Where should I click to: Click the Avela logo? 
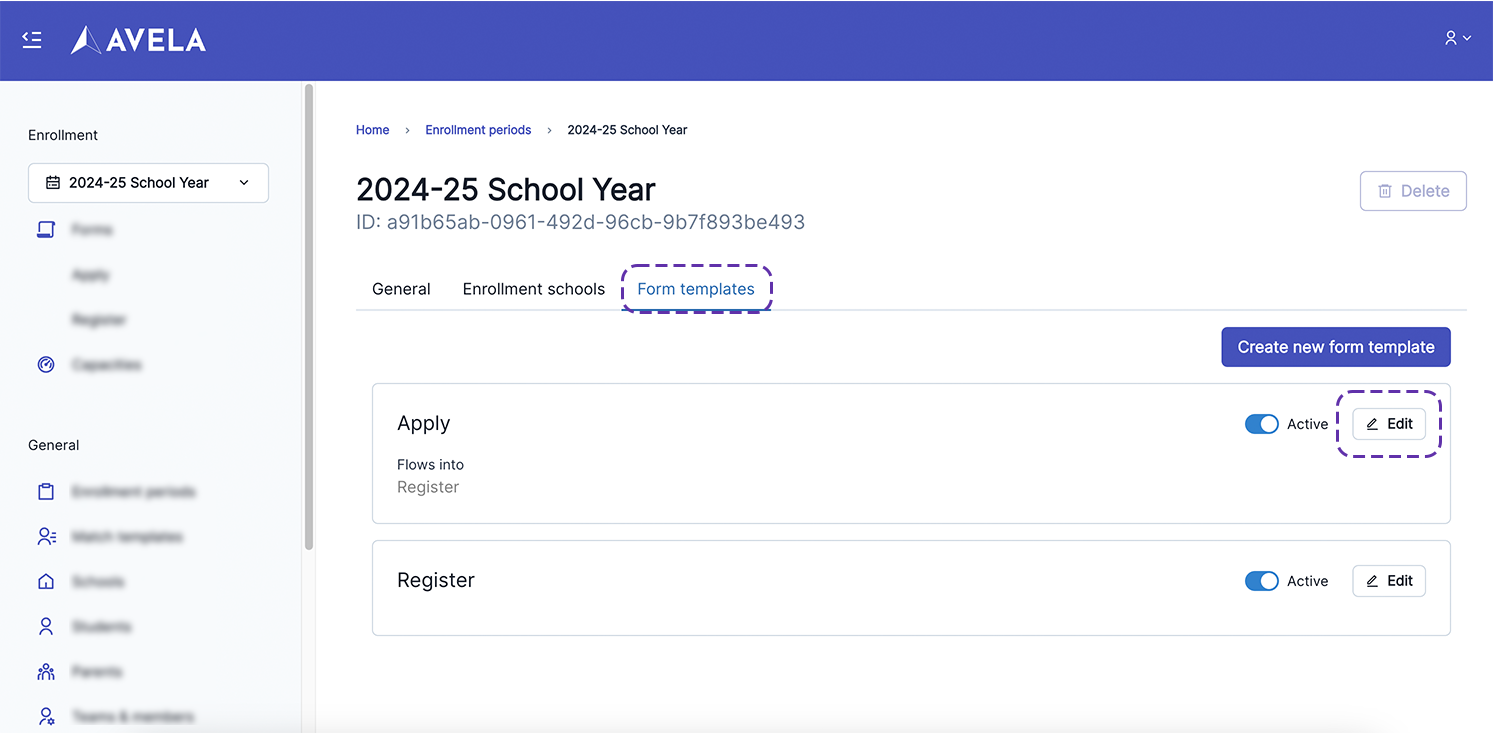coord(138,40)
